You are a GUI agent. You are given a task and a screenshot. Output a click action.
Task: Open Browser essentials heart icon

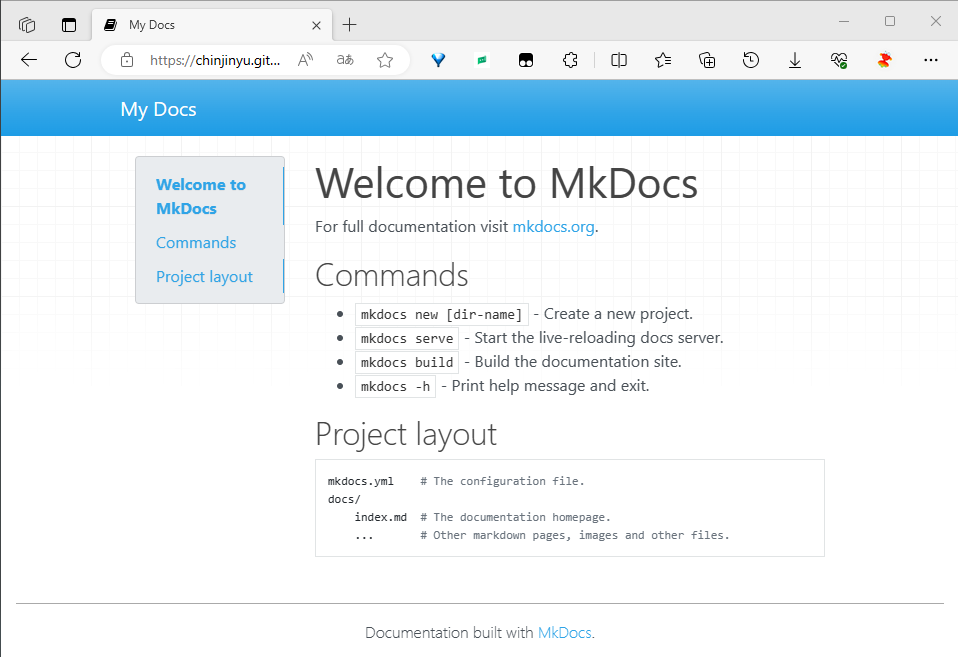tap(839, 60)
